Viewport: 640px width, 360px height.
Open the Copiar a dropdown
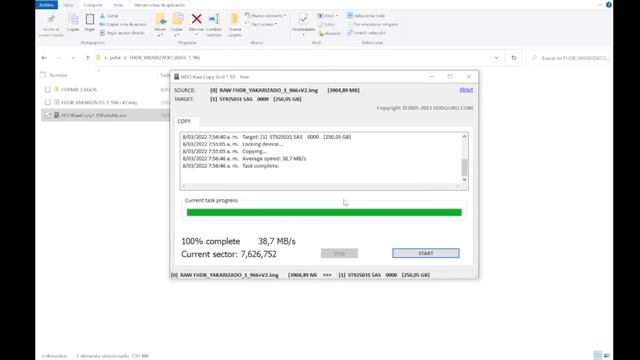177,36
